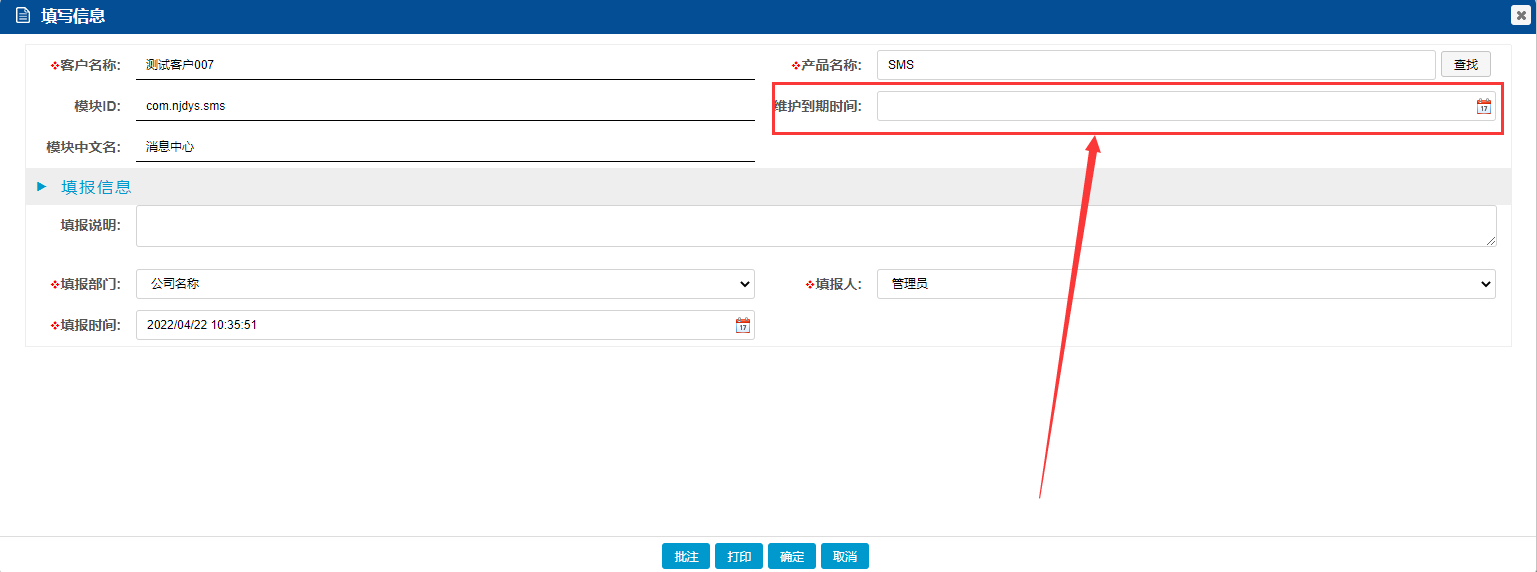Click the 模块中文名 input field
The height and width of the screenshot is (572, 1537).
pos(445,147)
